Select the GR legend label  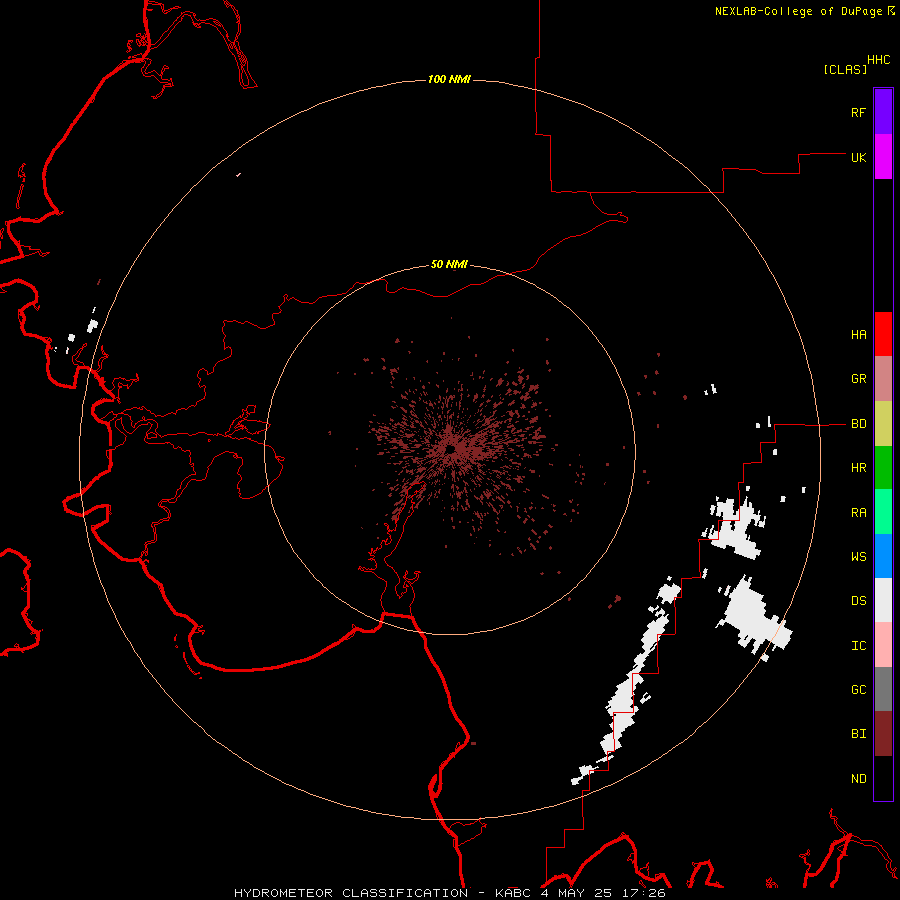point(858,379)
